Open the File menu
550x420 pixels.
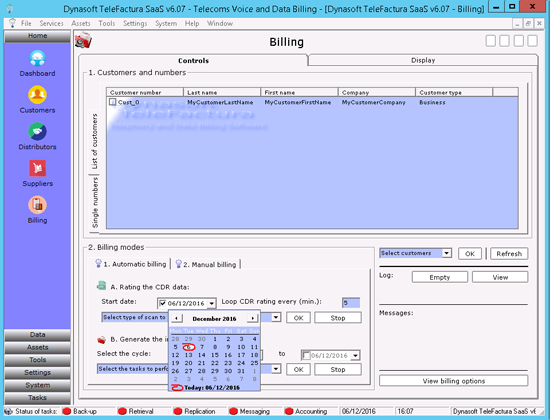(x=26, y=23)
